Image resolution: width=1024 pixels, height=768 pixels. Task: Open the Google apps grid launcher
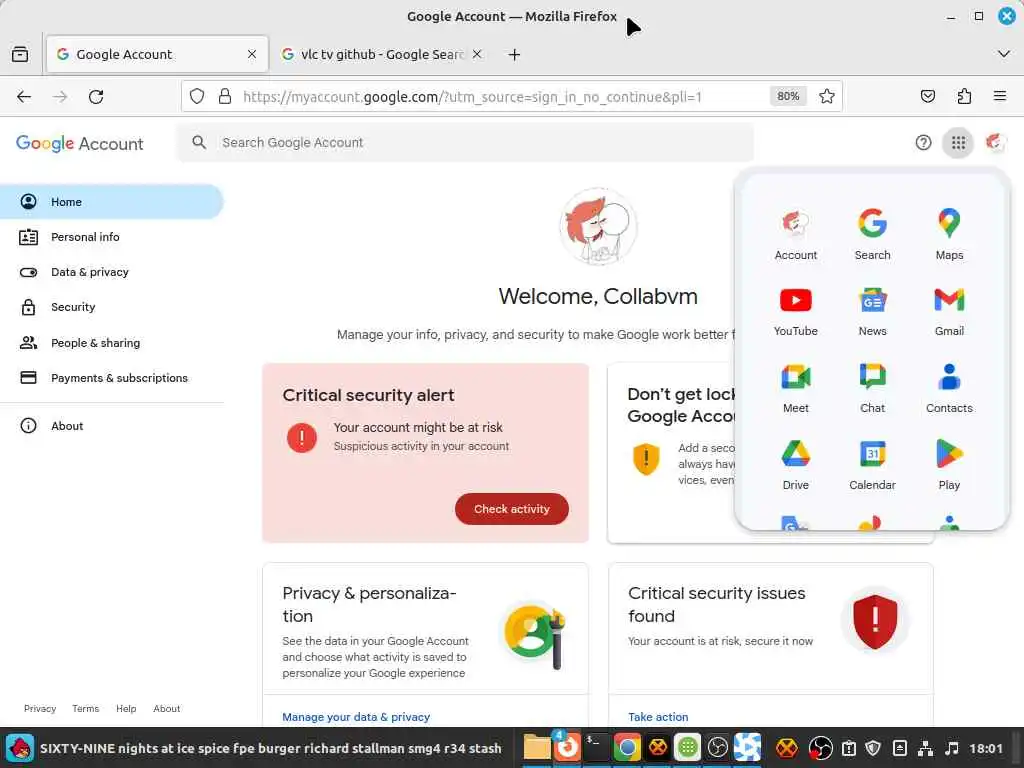[958, 142]
